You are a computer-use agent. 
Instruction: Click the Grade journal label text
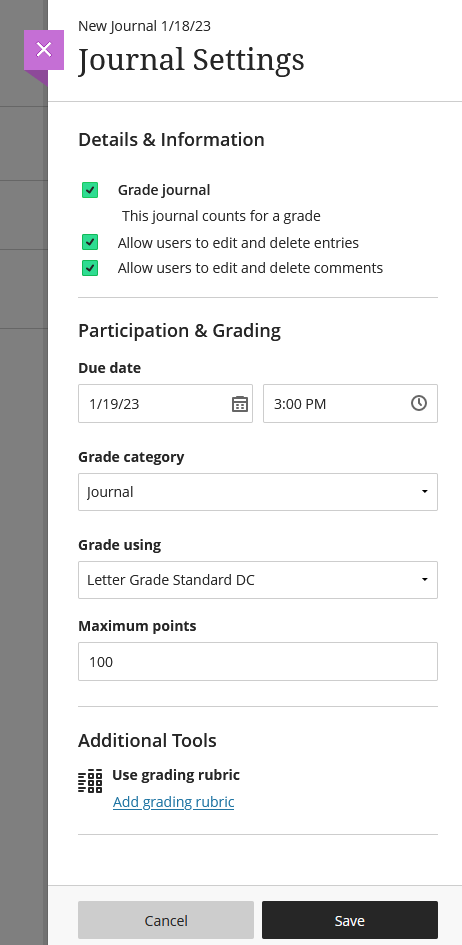[164, 190]
